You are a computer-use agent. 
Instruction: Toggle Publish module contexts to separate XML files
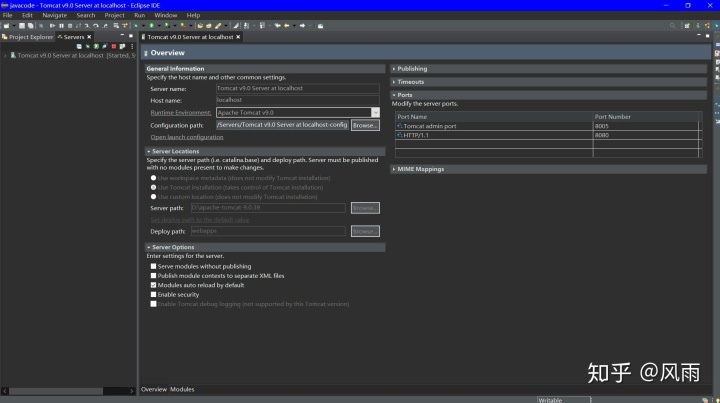[x=153, y=276]
